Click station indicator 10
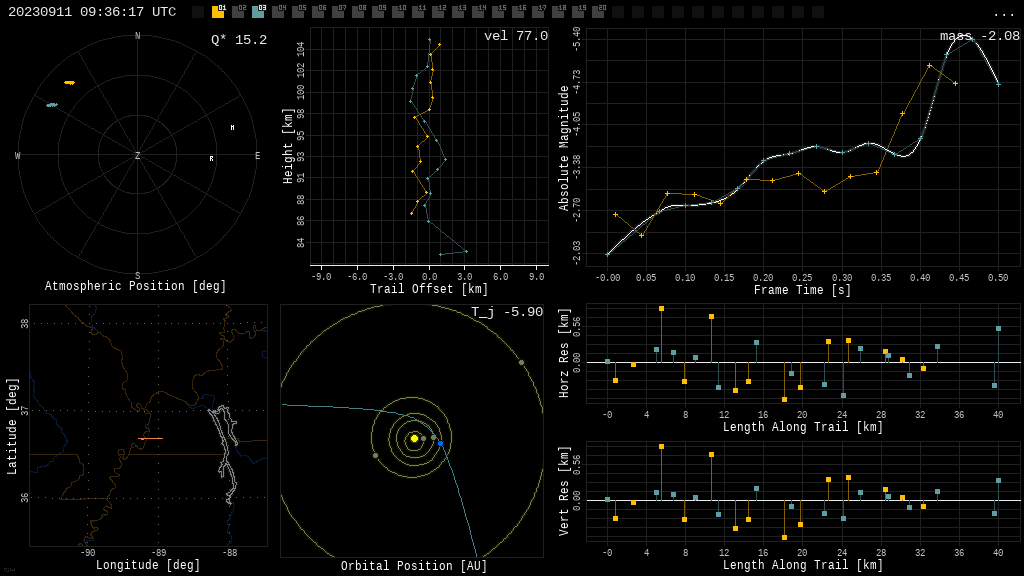Viewport: 1024px width, 576px height. click(398, 12)
